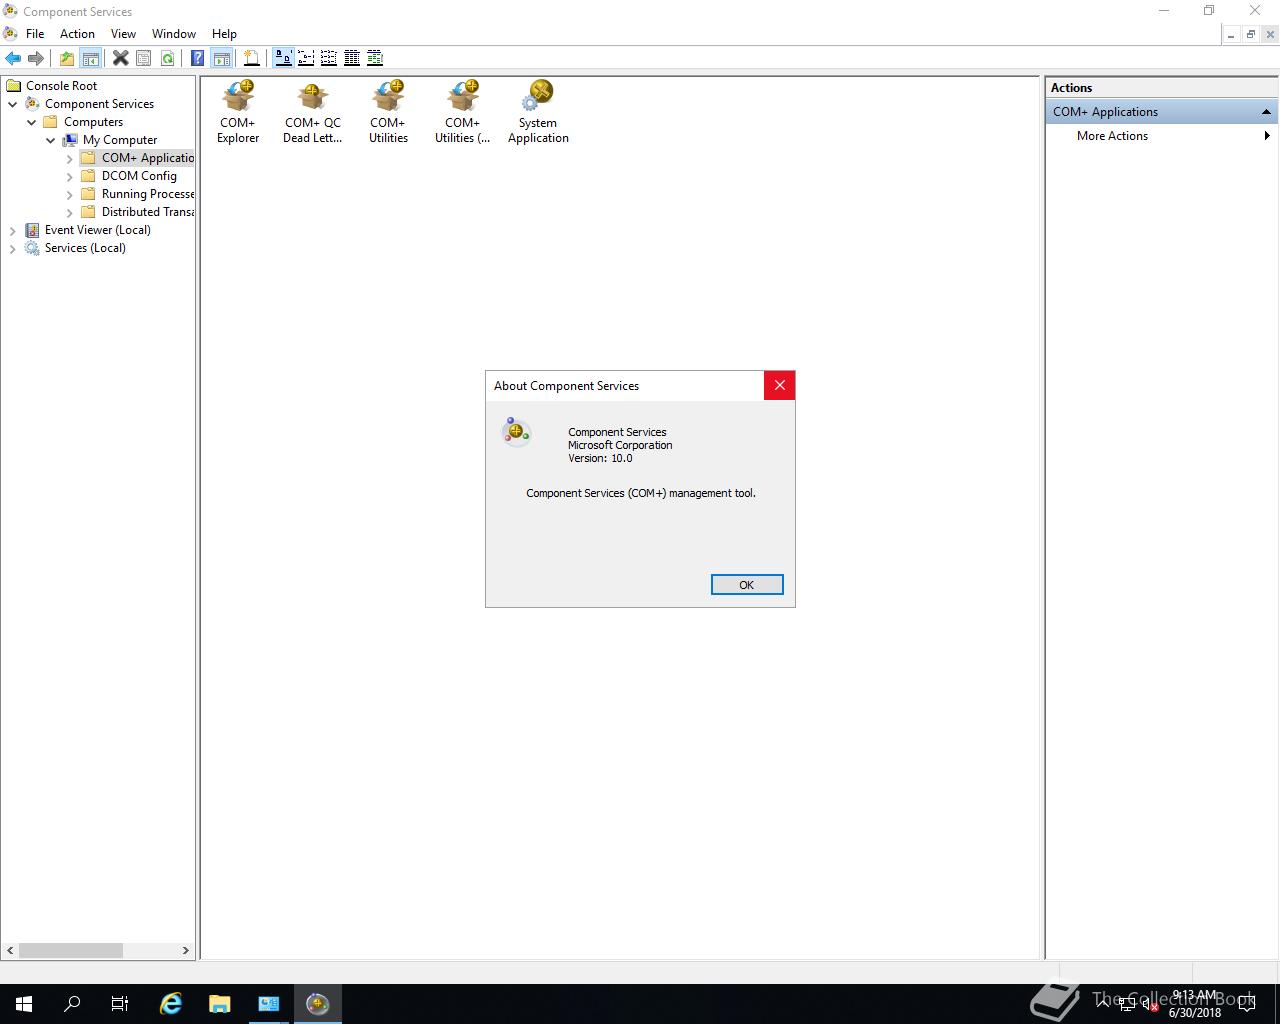The height and width of the screenshot is (1024, 1280).
Task: Collapse the Computers tree node
Action: (x=32, y=122)
